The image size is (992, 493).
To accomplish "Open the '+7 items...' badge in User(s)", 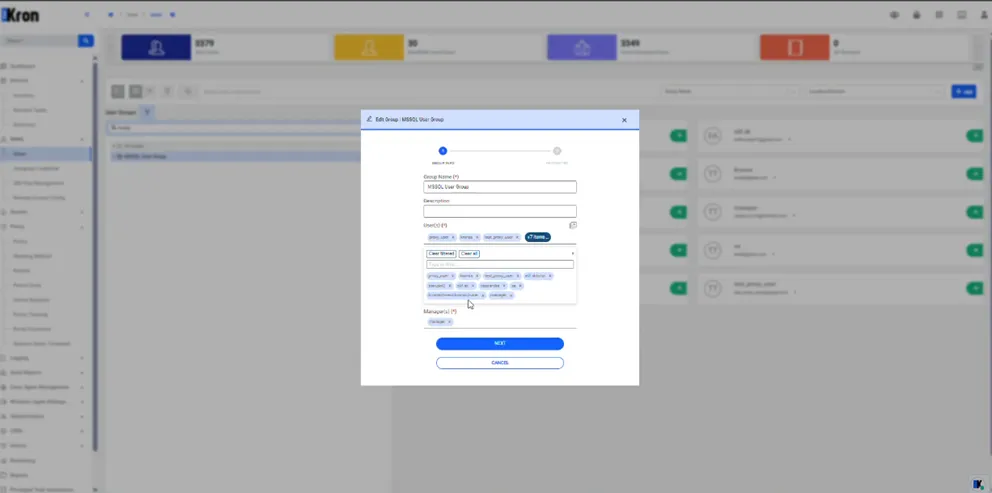I will (x=538, y=237).
